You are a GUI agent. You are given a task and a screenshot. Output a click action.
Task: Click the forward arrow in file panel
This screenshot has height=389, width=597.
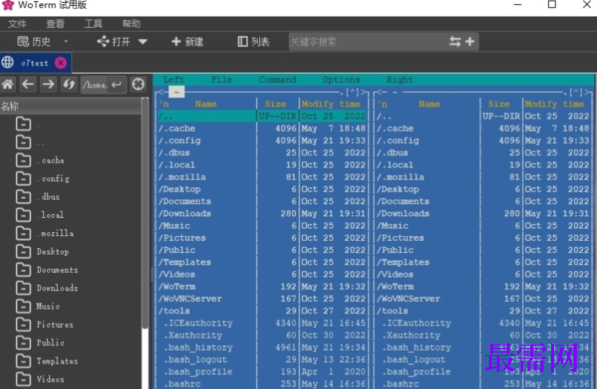pos(48,84)
